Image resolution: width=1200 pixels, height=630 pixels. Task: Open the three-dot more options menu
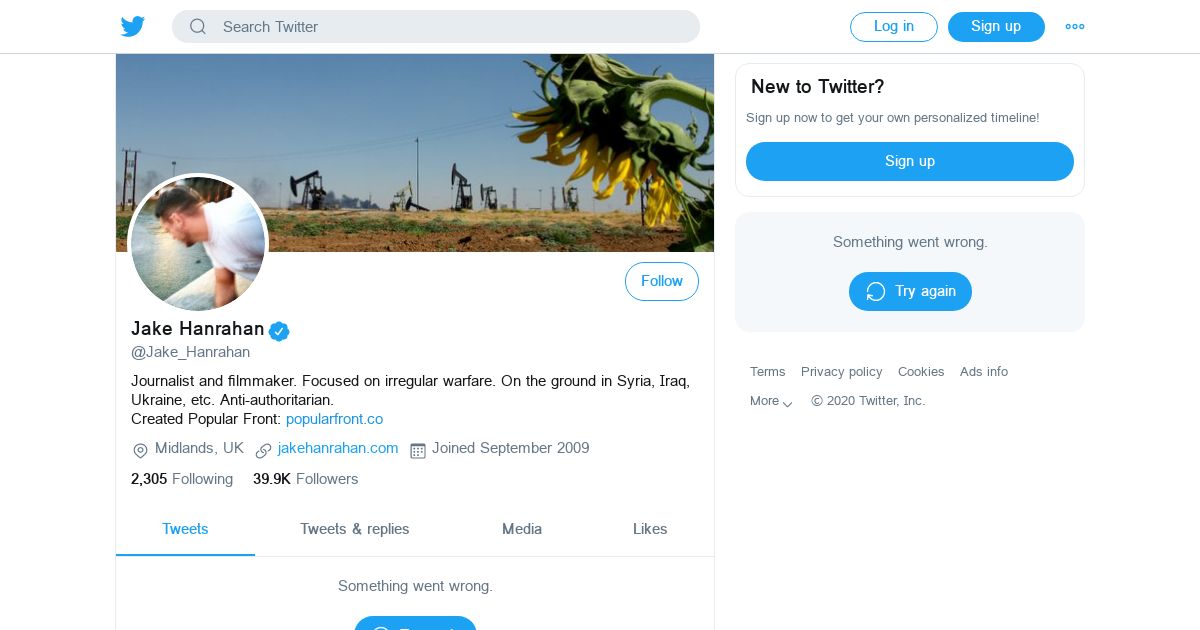tap(1075, 27)
